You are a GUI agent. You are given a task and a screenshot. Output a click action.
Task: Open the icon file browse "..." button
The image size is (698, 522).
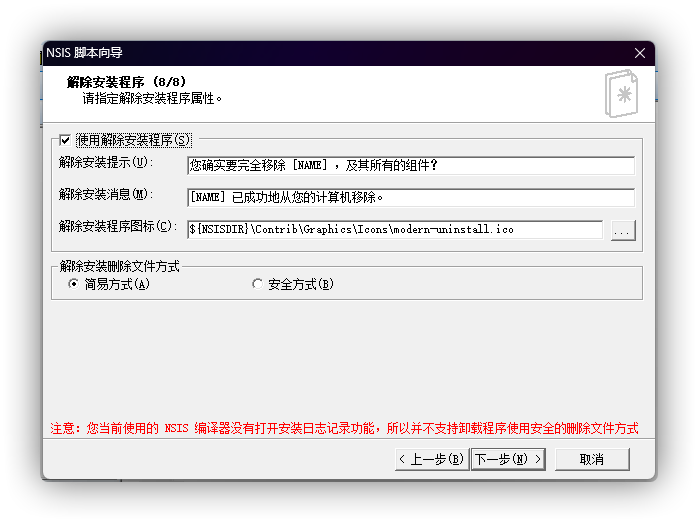click(x=622, y=230)
